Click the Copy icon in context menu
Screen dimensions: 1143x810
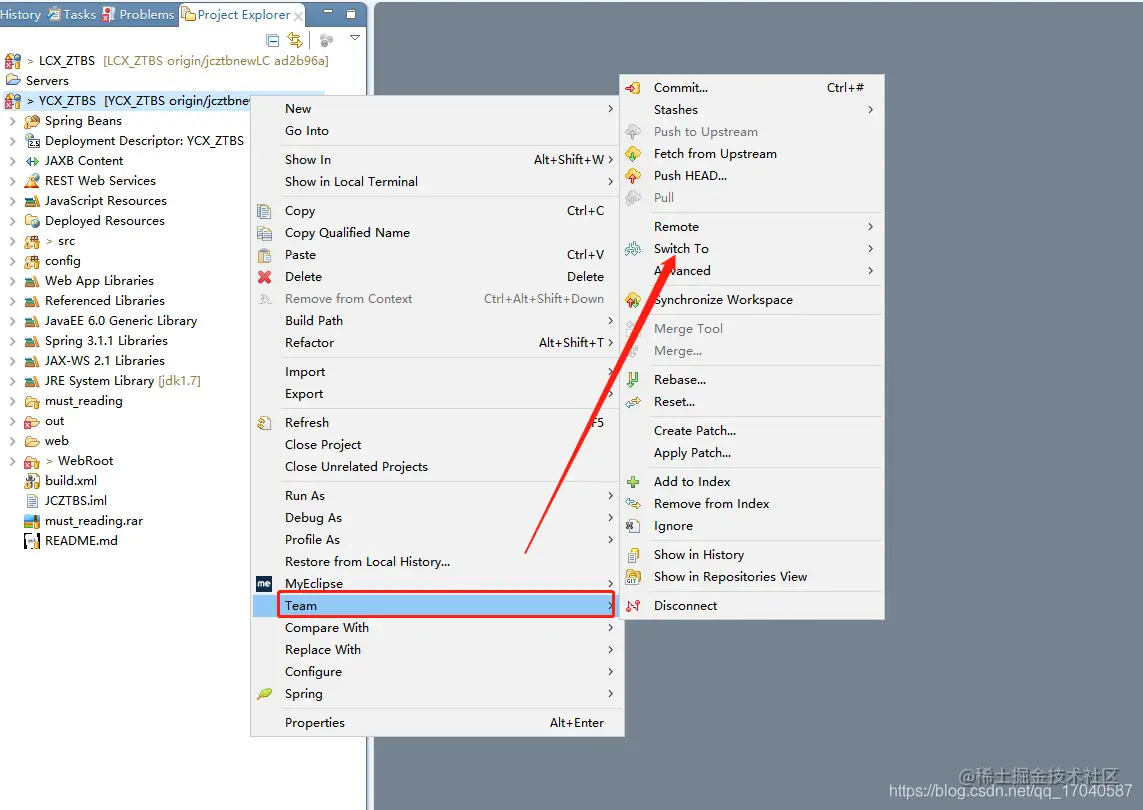[264, 211]
